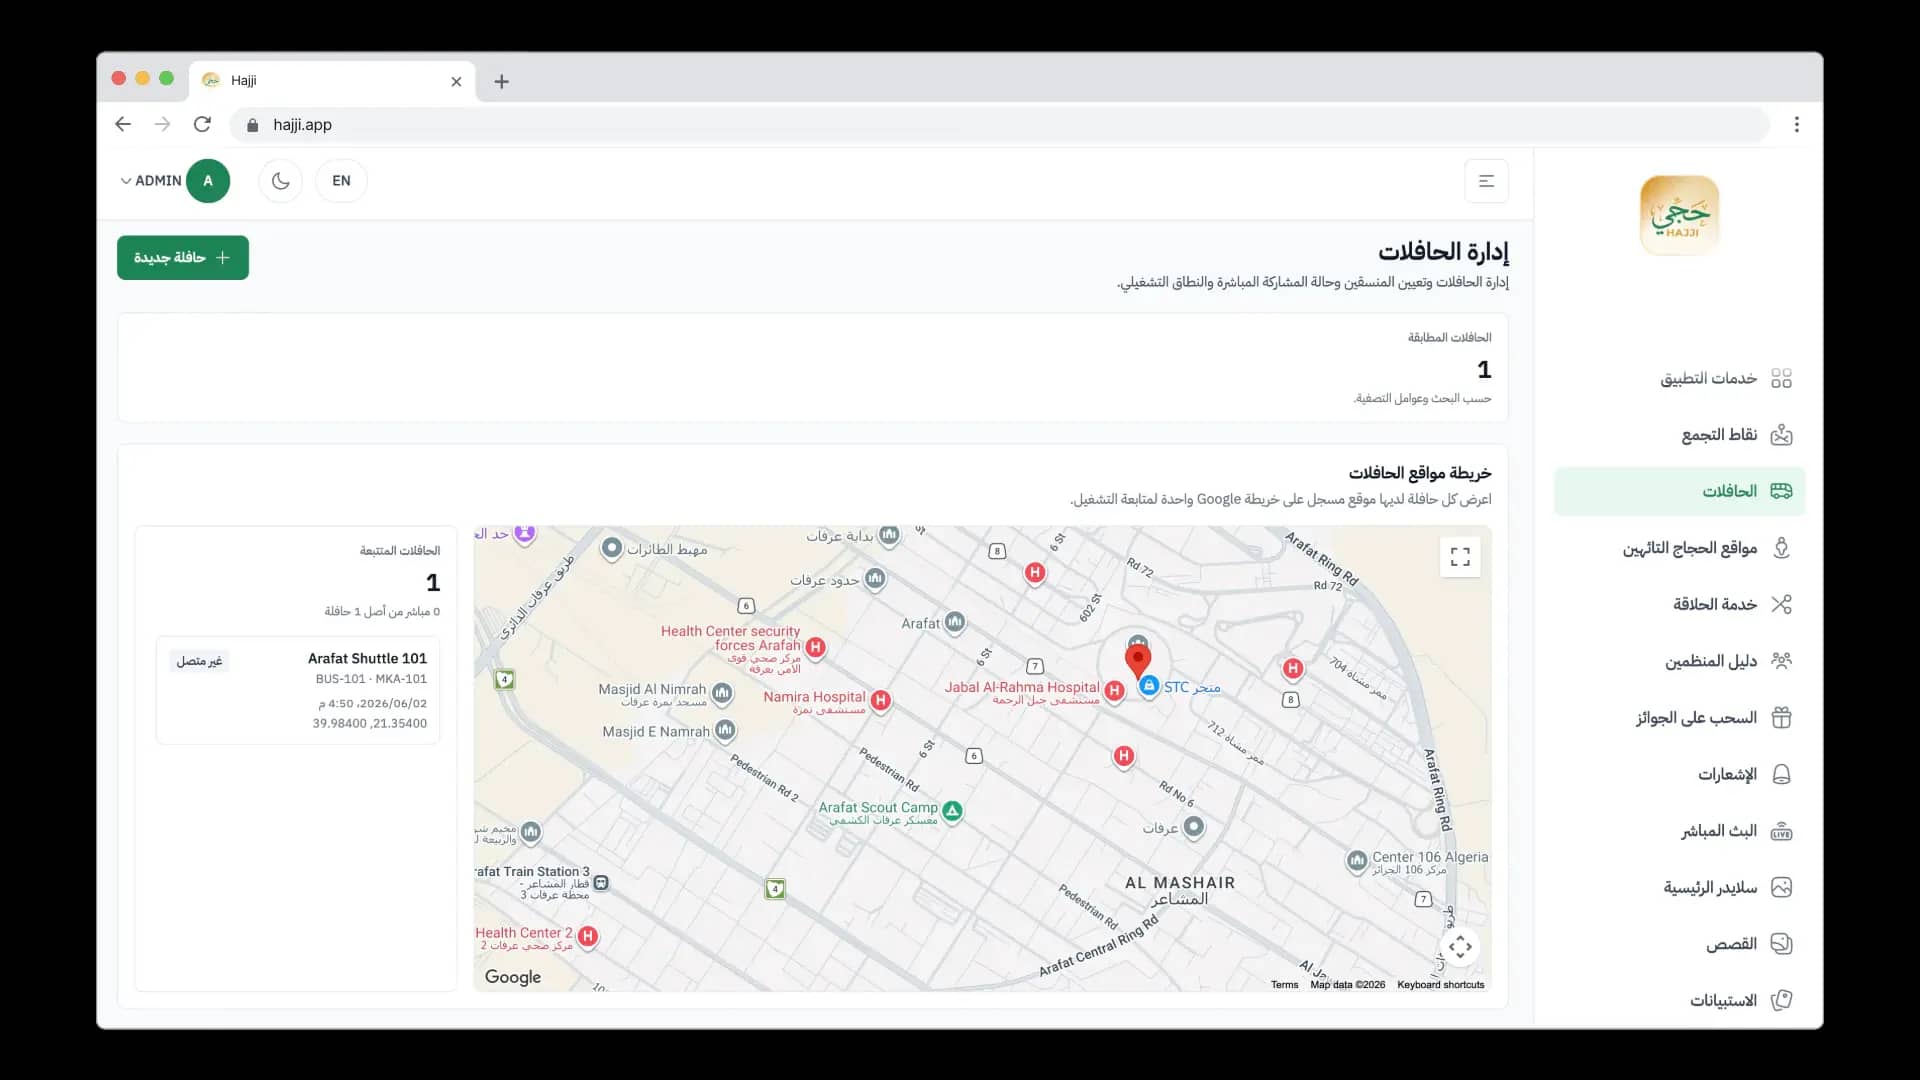
Task: Click the حافلة جديدة add bus button
Action: (x=183, y=258)
